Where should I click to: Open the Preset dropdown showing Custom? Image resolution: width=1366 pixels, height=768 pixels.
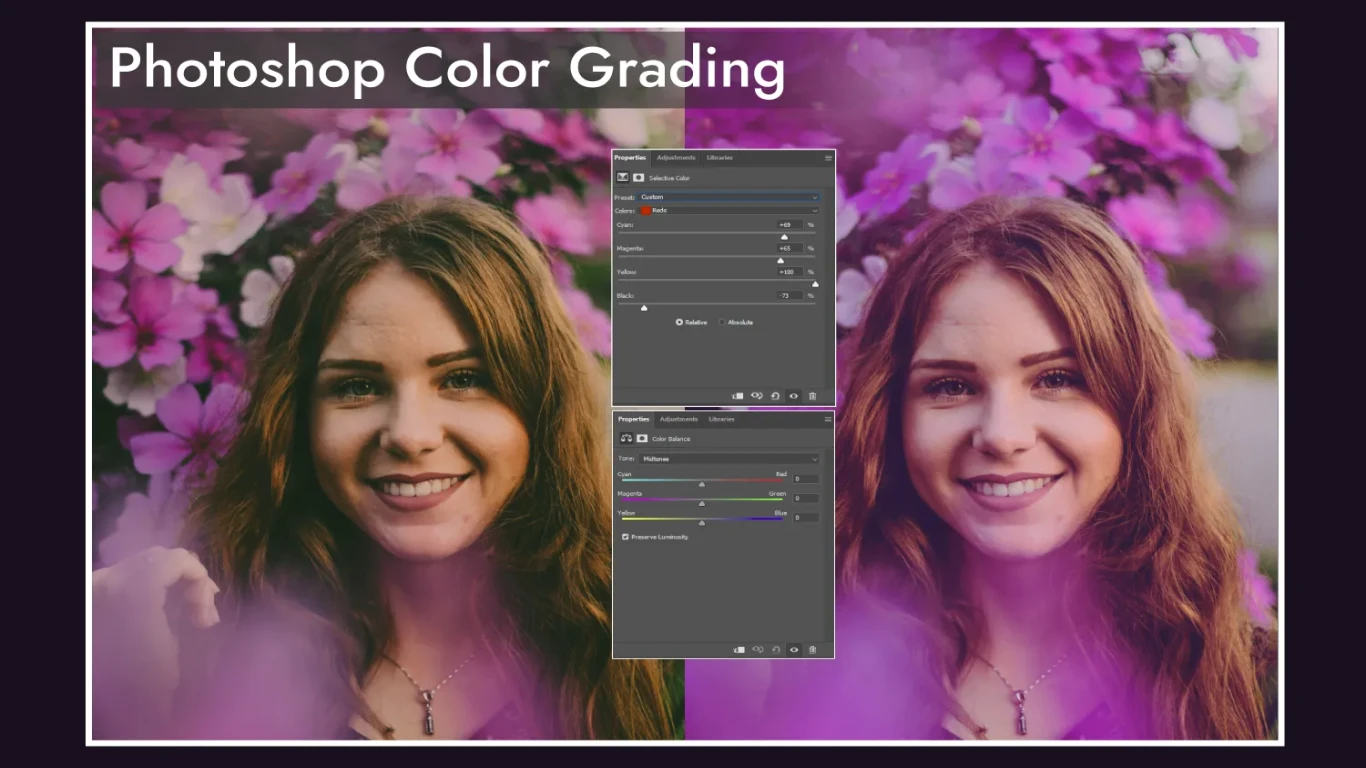(729, 197)
